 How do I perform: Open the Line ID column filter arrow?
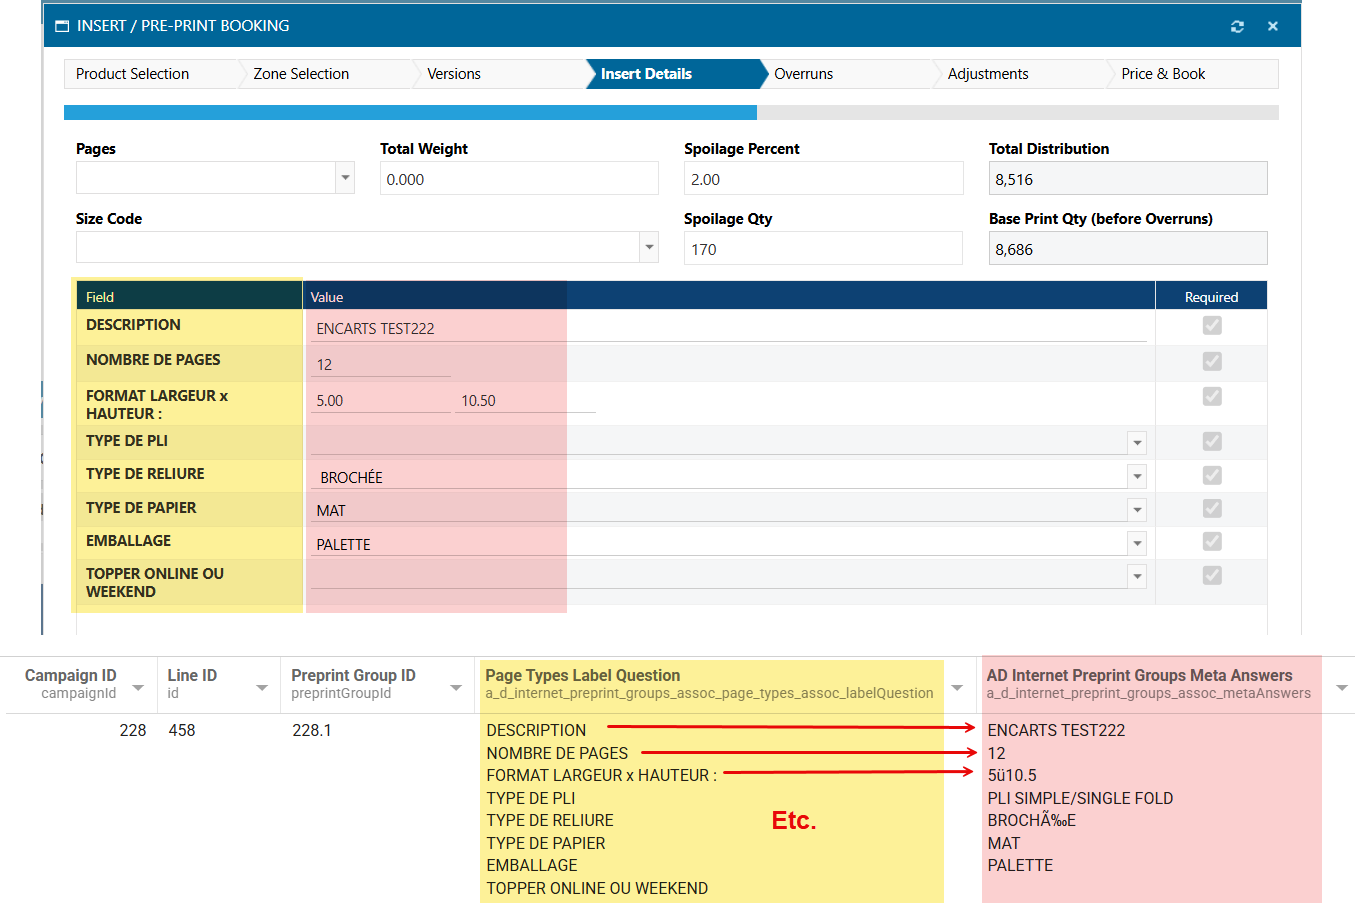pyautogui.click(x=262, y=687)
